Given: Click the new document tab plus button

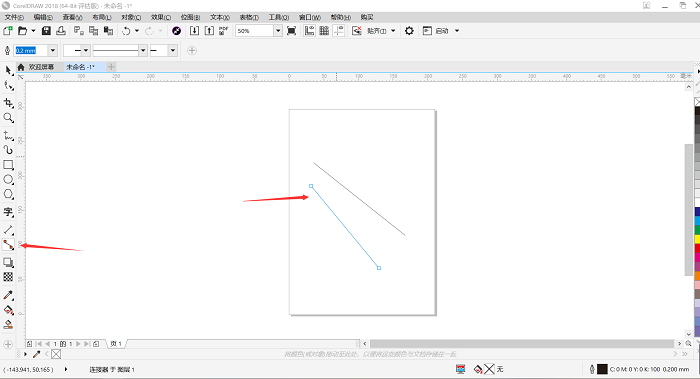Looking at the screenshot, I should pos(111,67).
